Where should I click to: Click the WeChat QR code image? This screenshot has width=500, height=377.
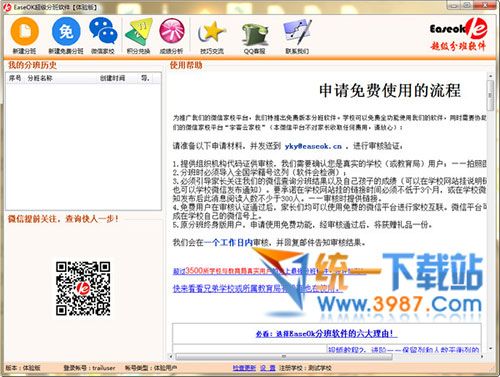tap(83, 288)
